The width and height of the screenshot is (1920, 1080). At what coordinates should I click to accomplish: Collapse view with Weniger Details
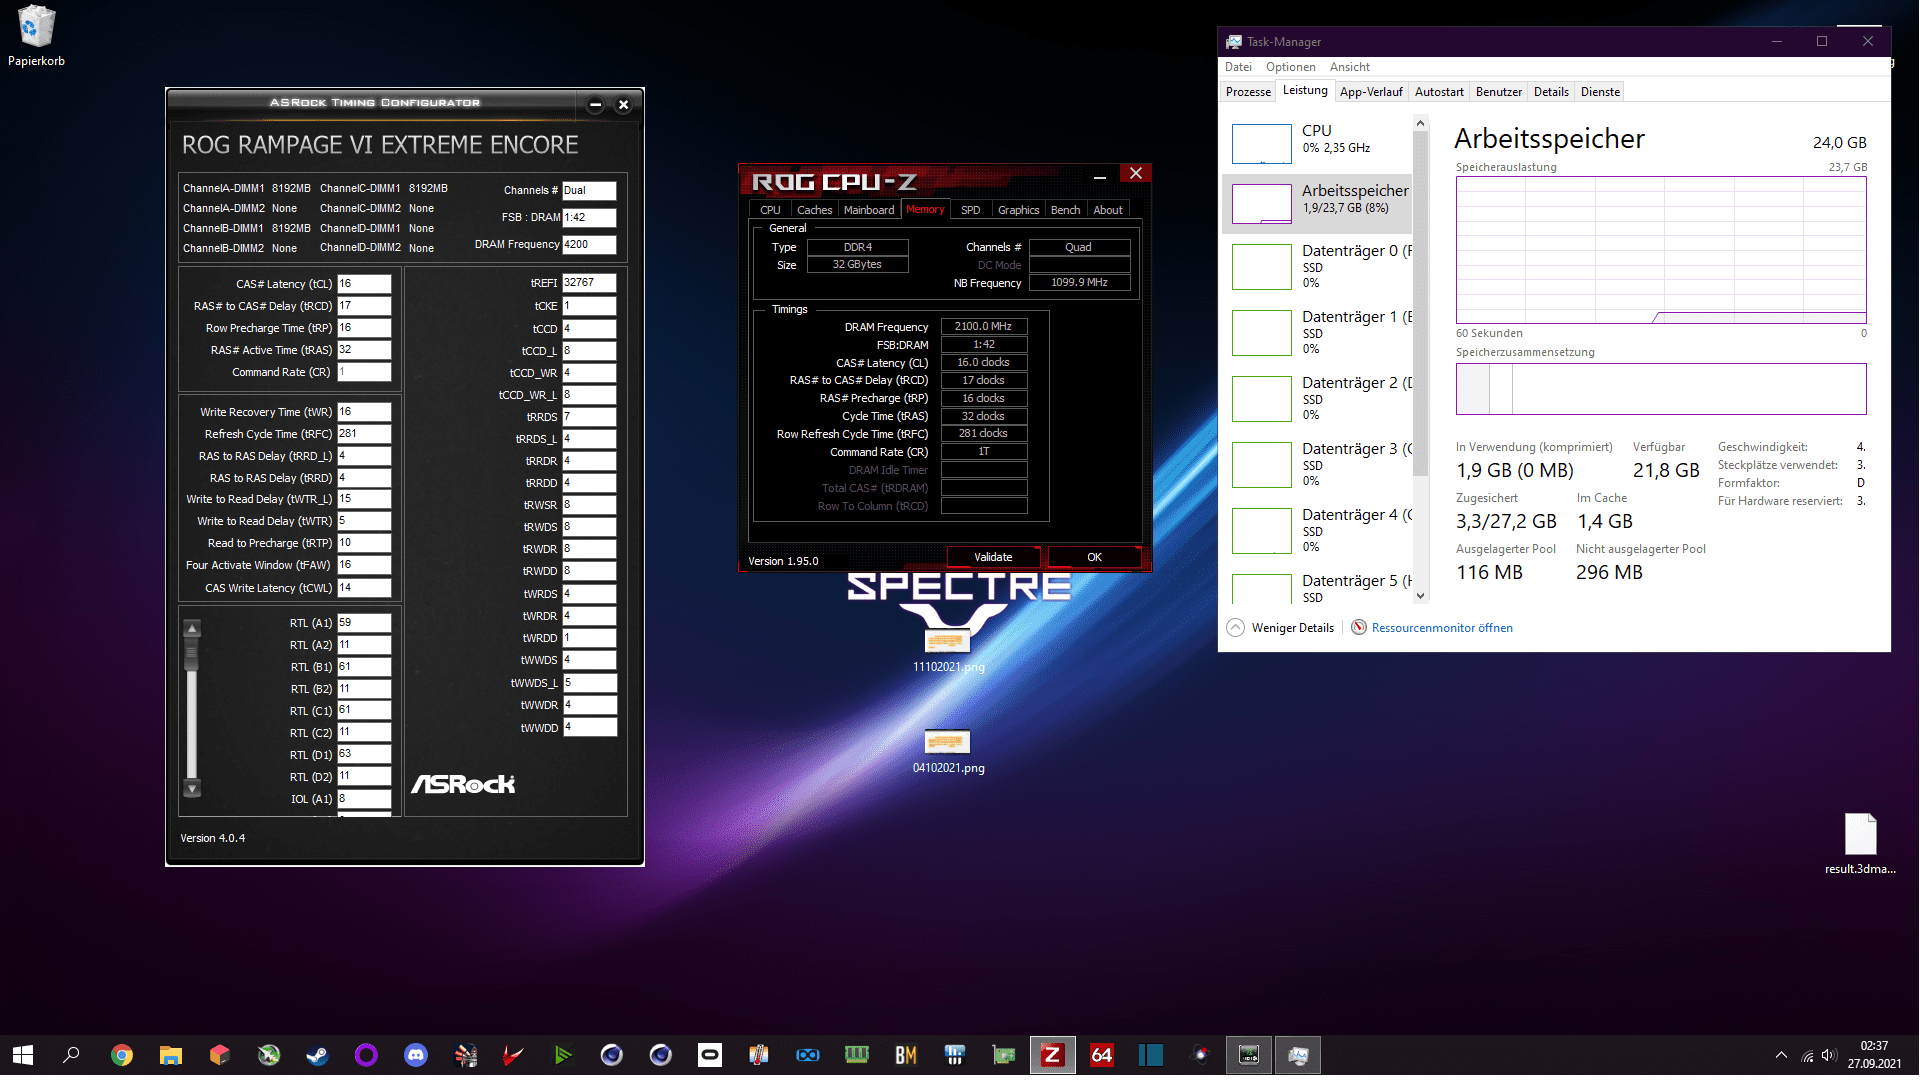(1281, 628)
